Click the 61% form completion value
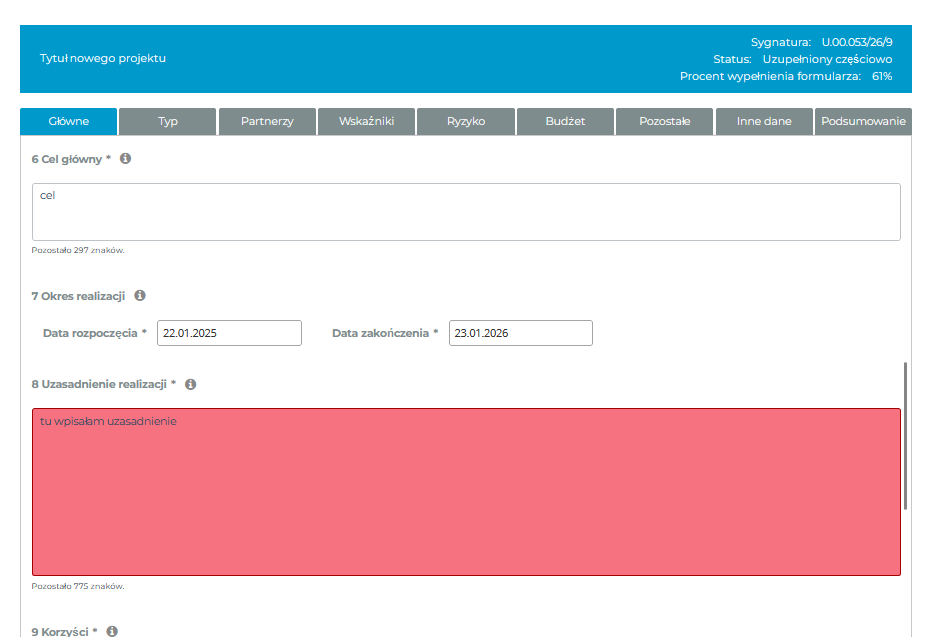940x637 pixels. click(882, 76)
